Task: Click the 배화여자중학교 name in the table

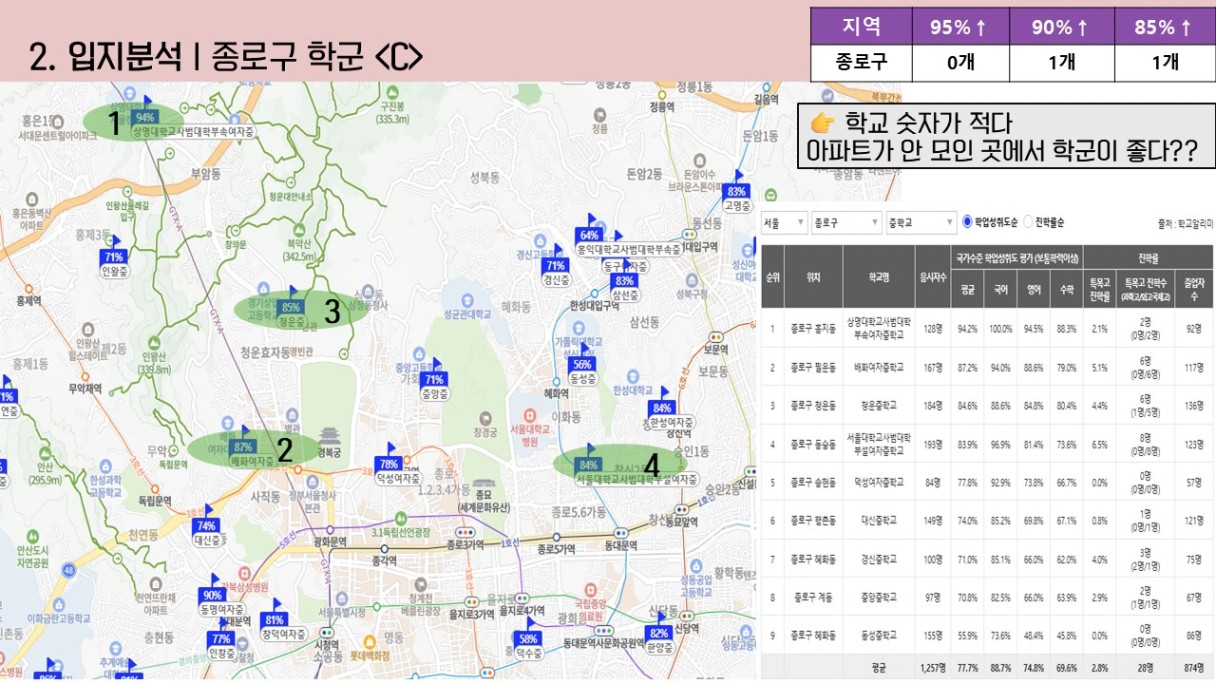Action: tap(879, 367)
